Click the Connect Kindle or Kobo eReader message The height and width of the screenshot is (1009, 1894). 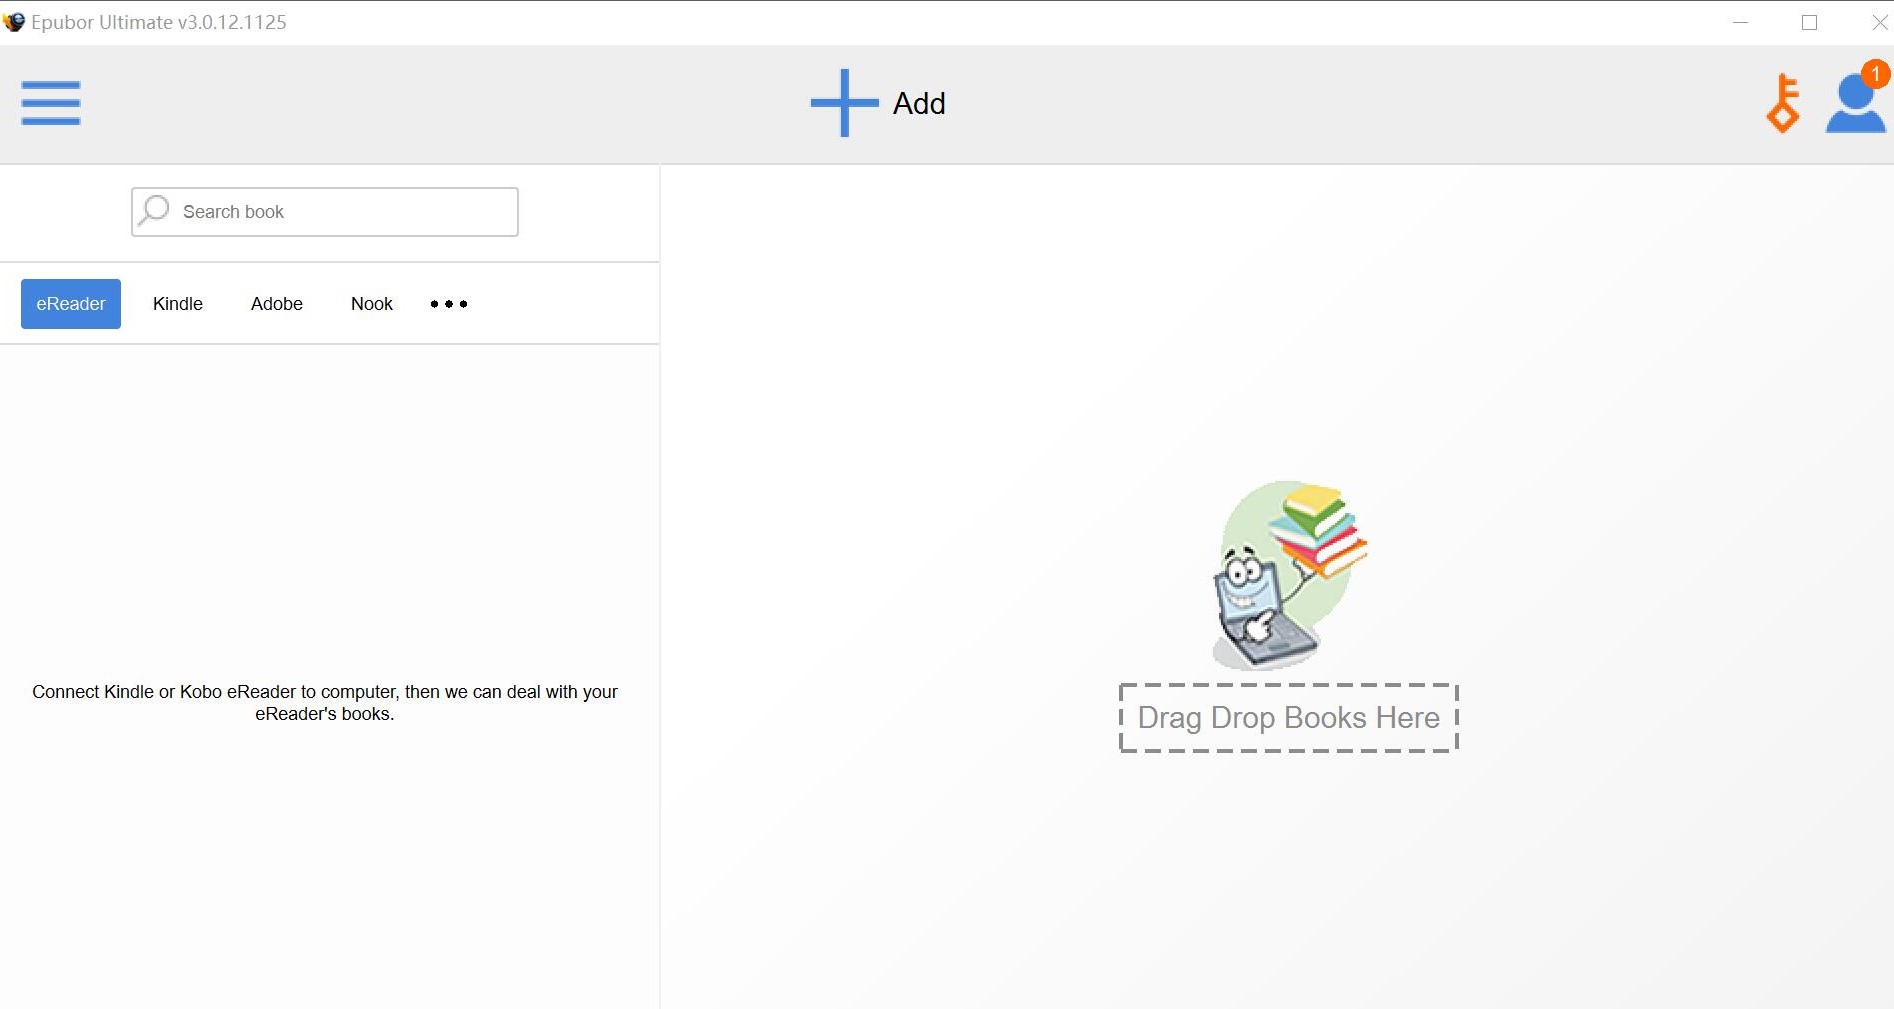click(325, 703)
